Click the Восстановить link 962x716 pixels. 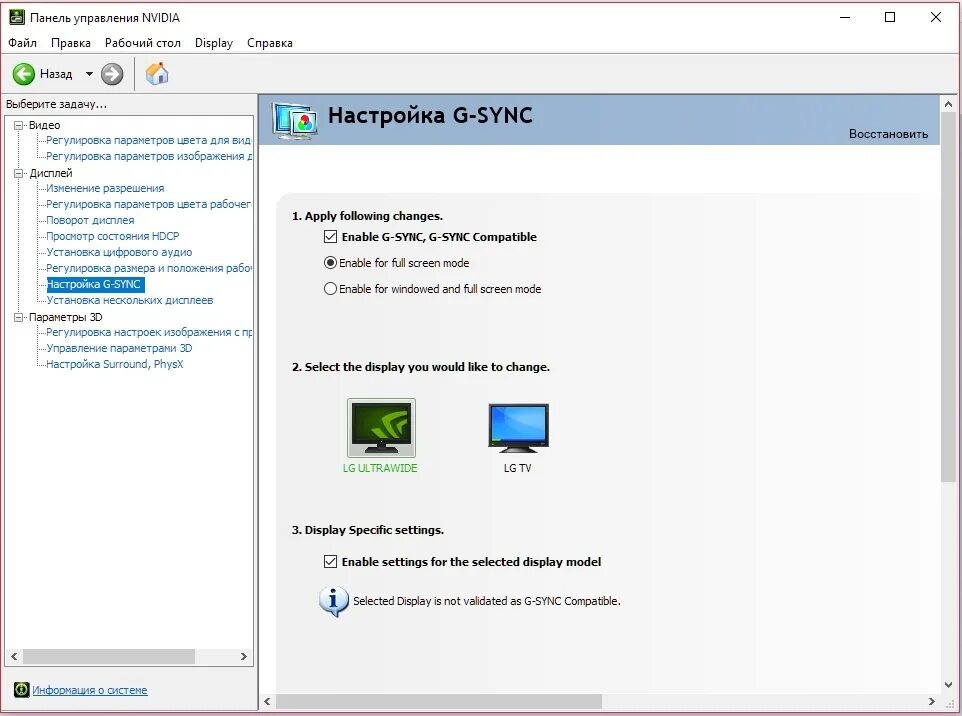tap(888, 134)
